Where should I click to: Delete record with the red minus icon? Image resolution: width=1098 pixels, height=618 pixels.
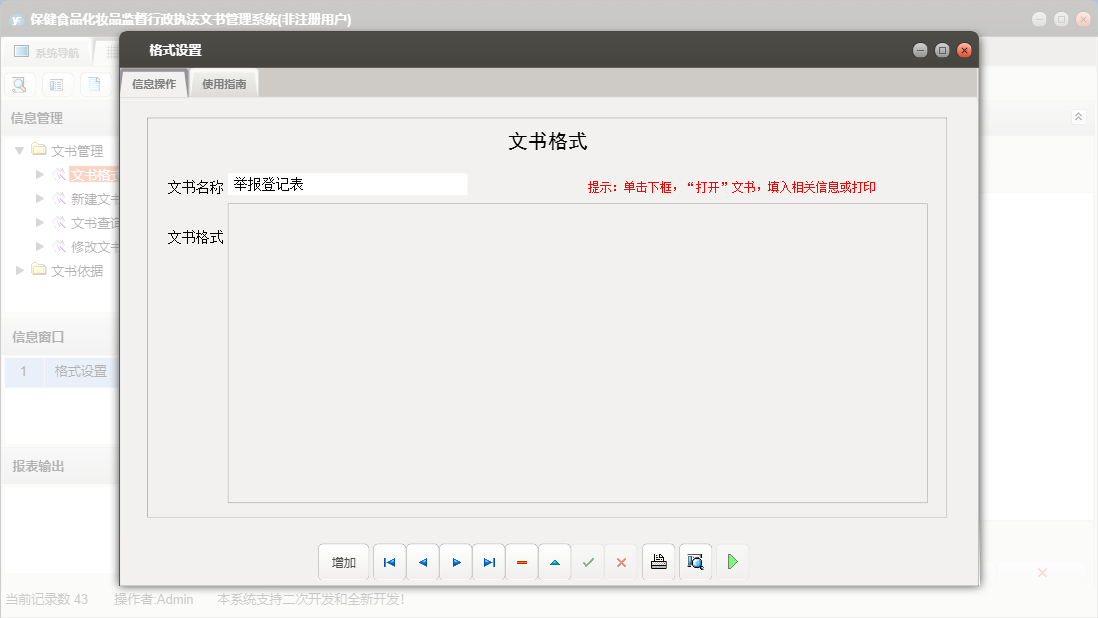point(522,562)
